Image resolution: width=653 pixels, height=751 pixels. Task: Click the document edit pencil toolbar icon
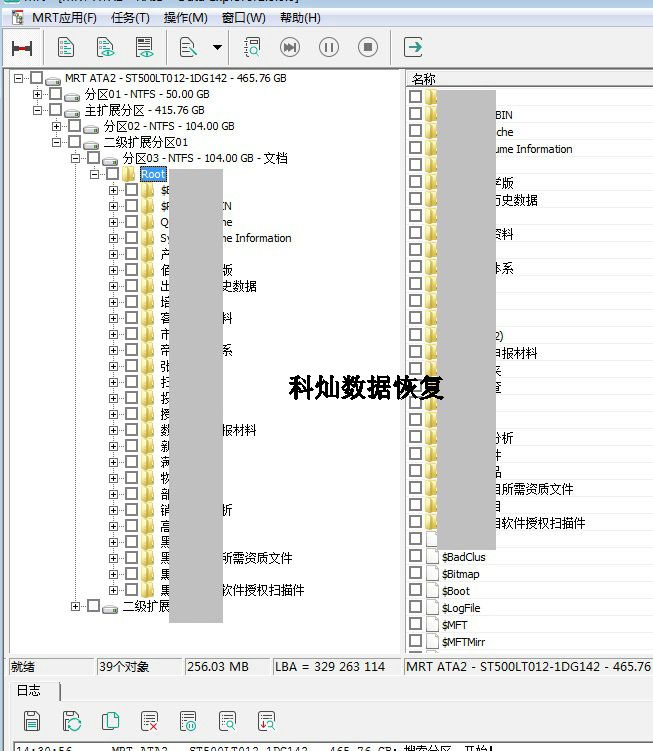188,47
